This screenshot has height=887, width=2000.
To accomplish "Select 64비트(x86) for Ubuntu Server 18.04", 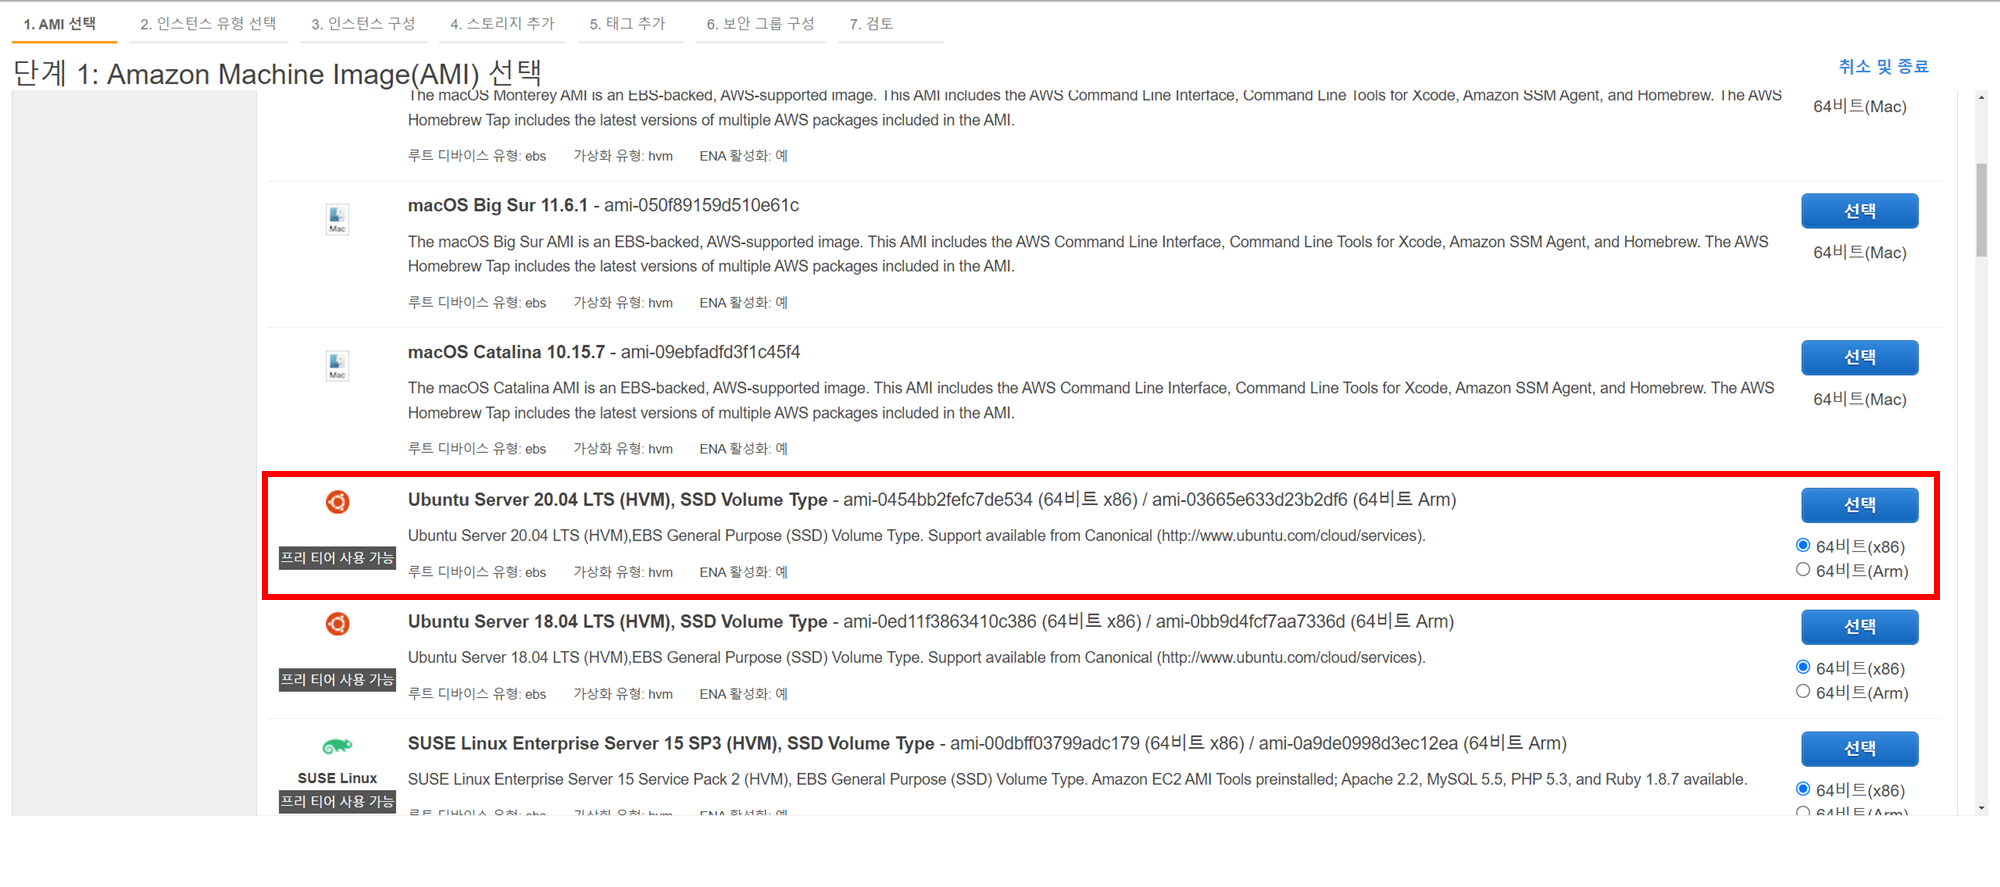I will [1803, 667].
